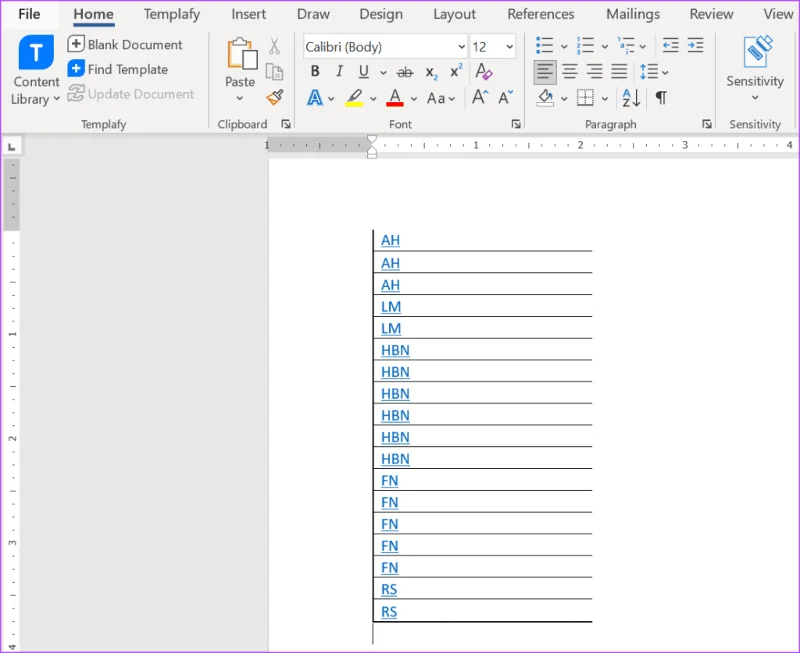
Task: Click the last RS hyperlink
Action: pos(389,611)
